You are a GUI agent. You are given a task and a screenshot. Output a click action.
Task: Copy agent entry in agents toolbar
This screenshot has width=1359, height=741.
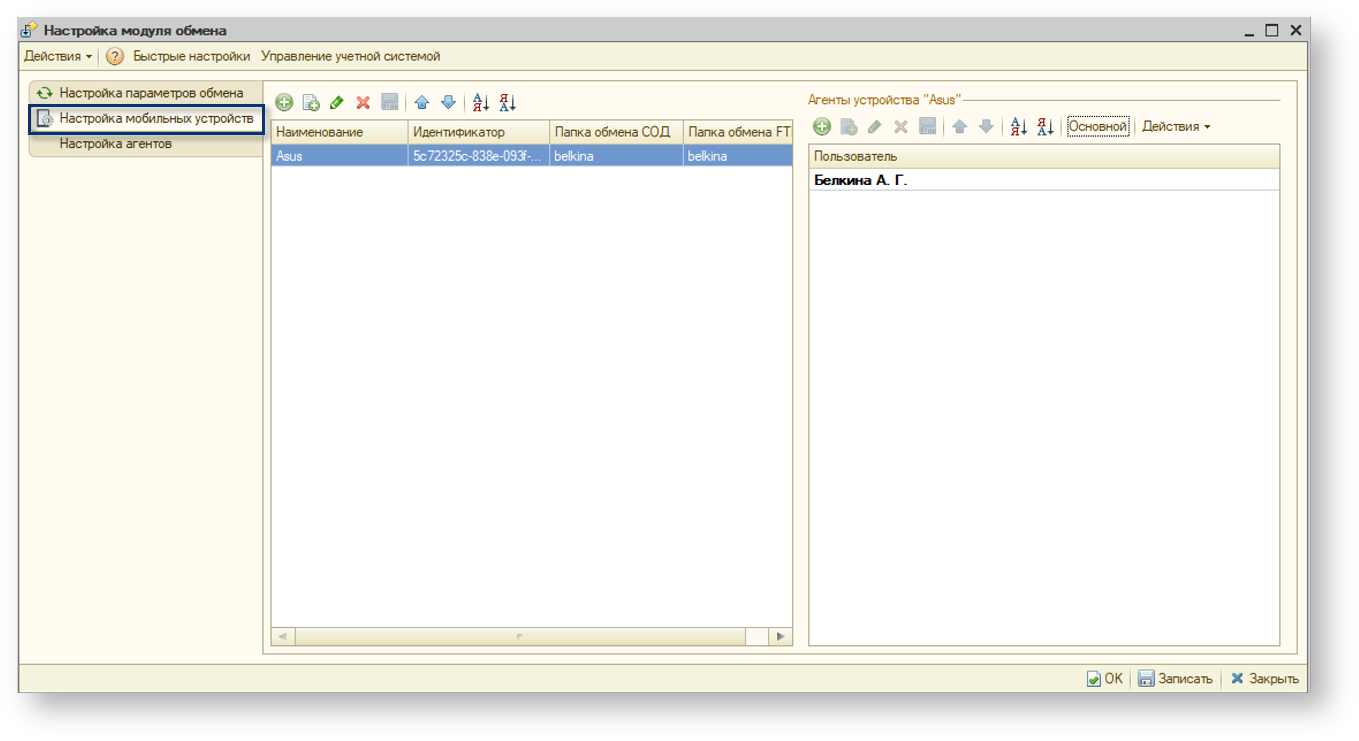(849, 127)
